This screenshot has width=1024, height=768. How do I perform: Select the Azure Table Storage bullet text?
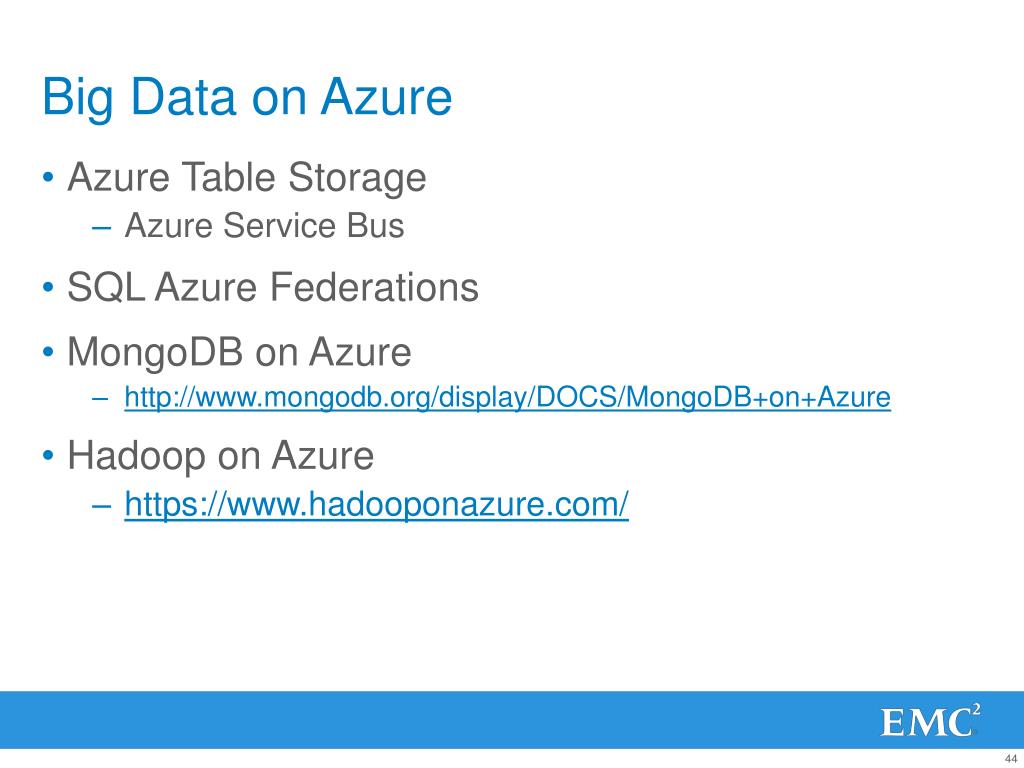point(247,178)
